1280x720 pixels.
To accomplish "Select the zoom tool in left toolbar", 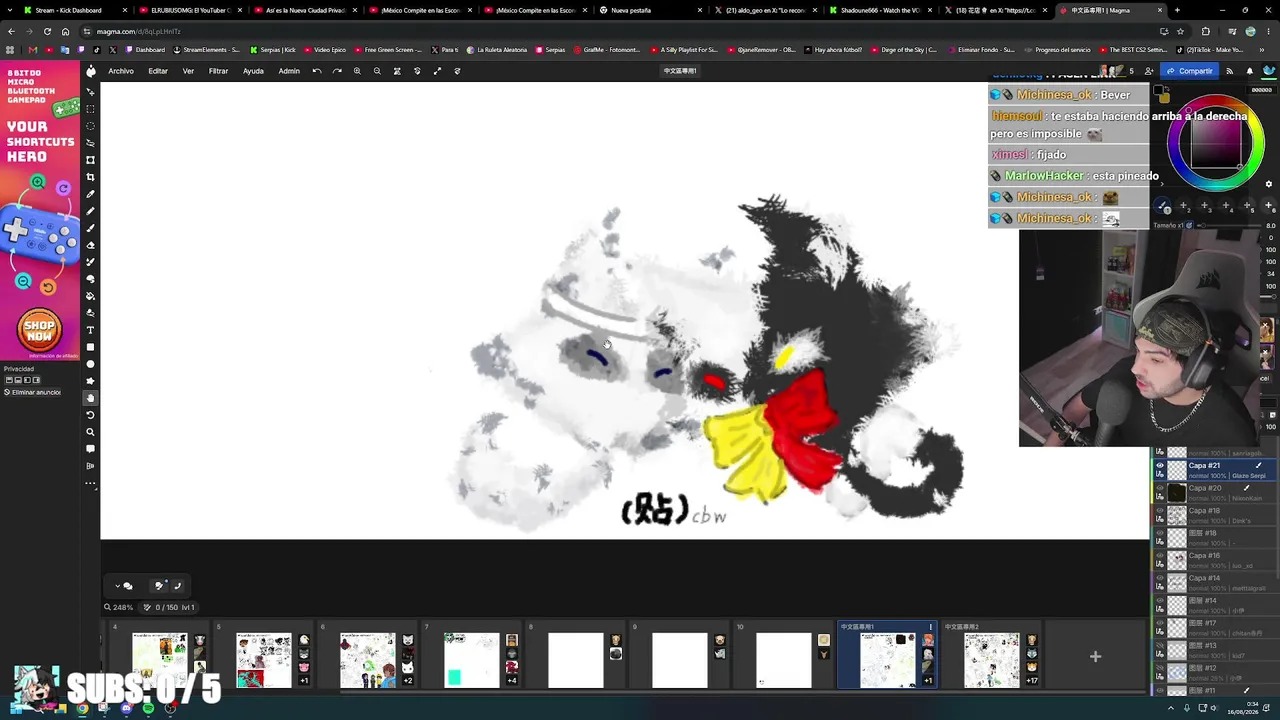I will pyautogui.click(x=90, y=432).
